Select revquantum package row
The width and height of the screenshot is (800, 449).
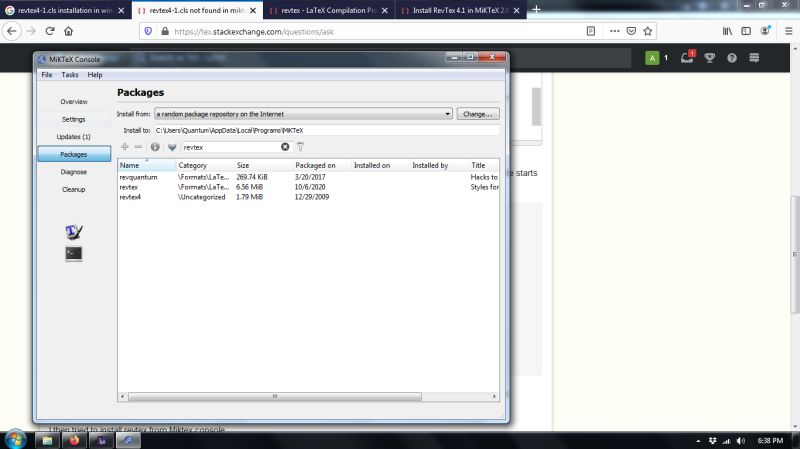[x=308, y=177]
